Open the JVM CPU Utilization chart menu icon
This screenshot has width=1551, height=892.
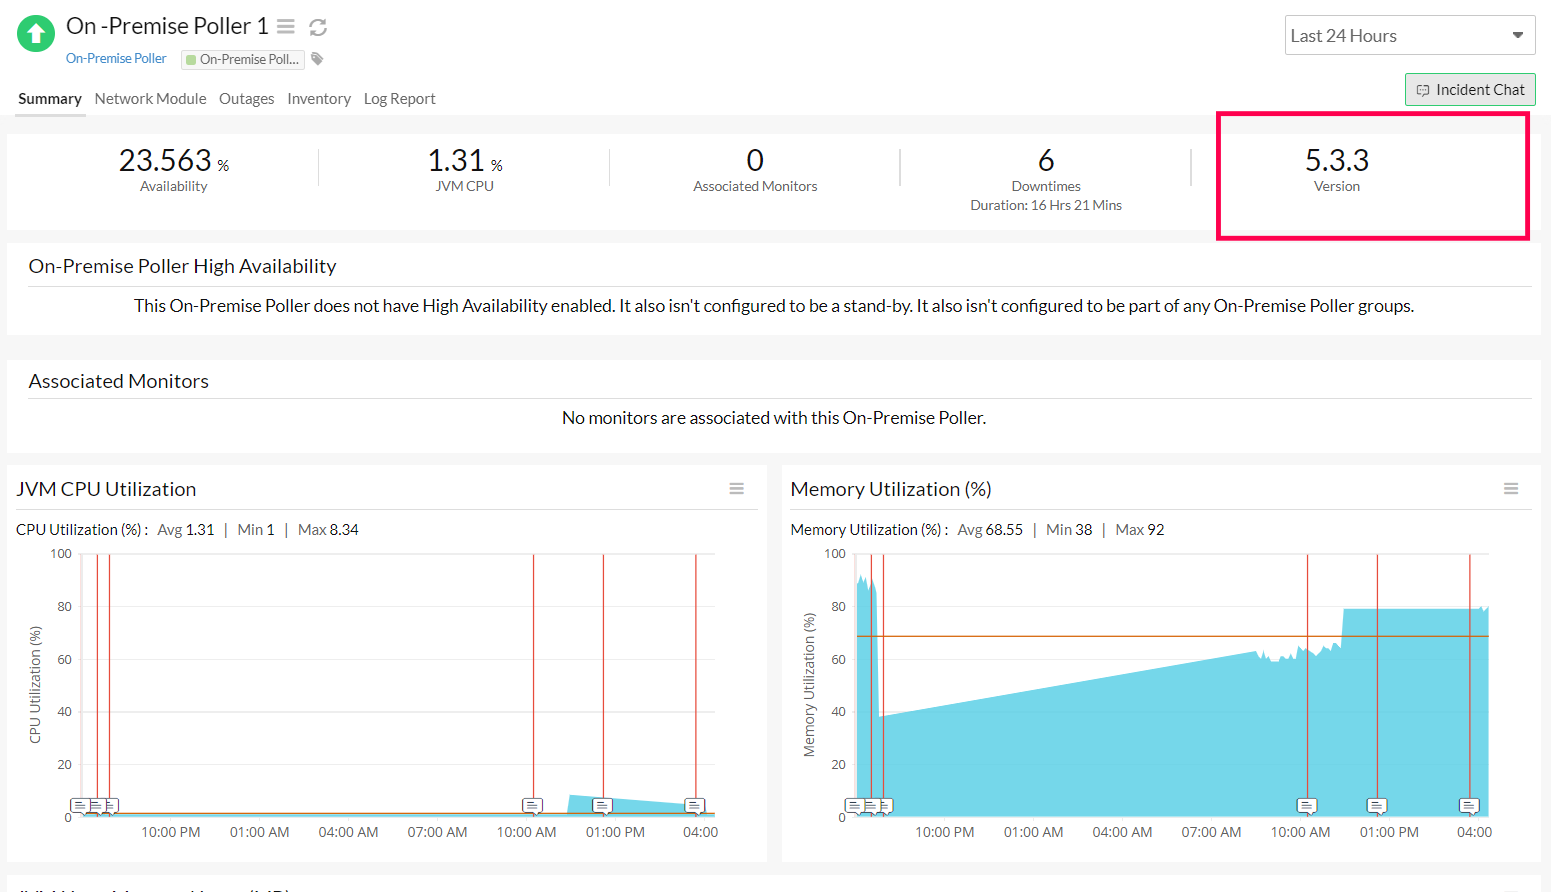point(737,489)
